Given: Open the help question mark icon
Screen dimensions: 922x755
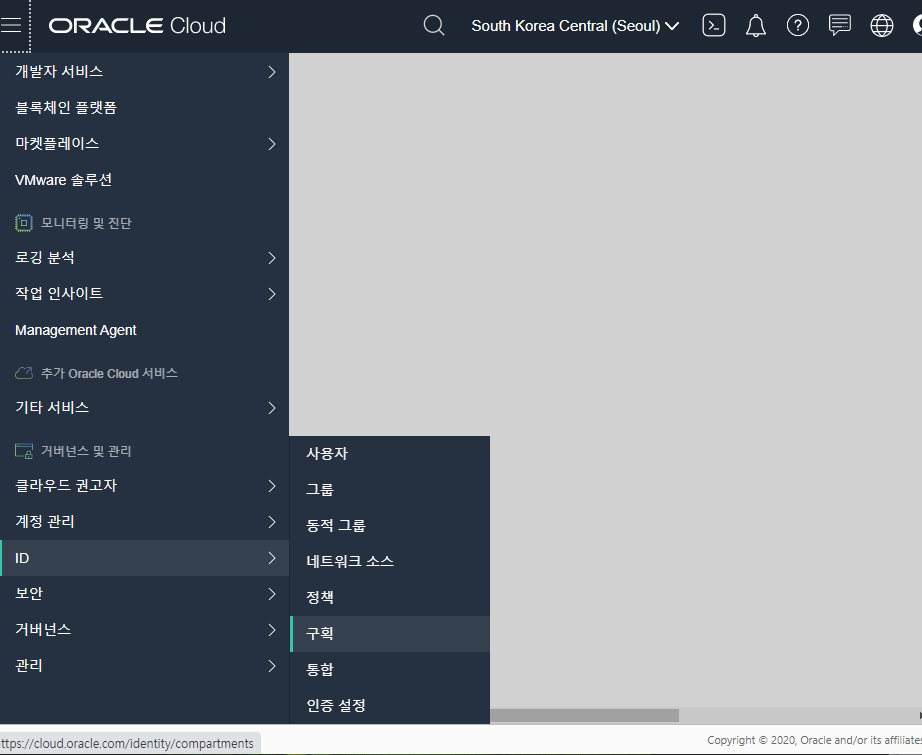Looking at the screenshot, I should (x=797, y=26).
